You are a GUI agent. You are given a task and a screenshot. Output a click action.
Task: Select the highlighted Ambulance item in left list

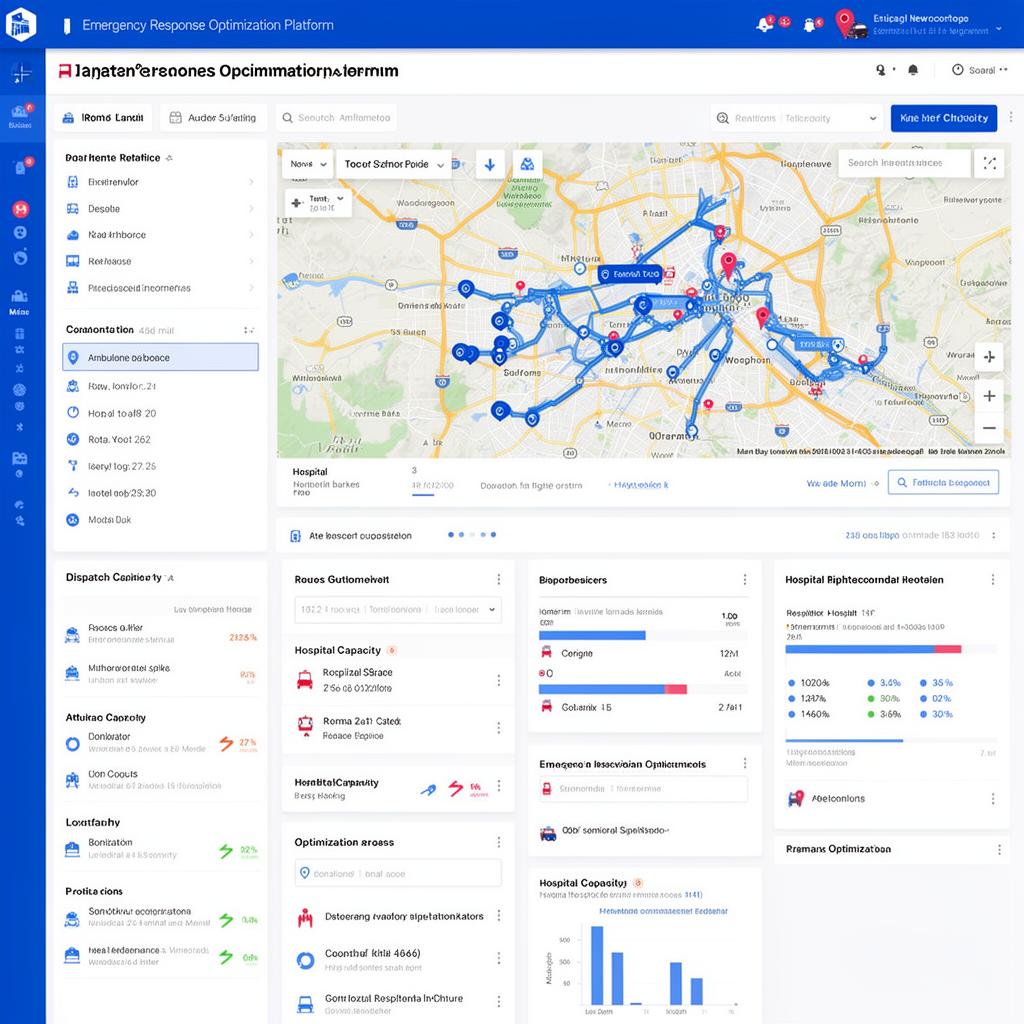coord(160,357)
